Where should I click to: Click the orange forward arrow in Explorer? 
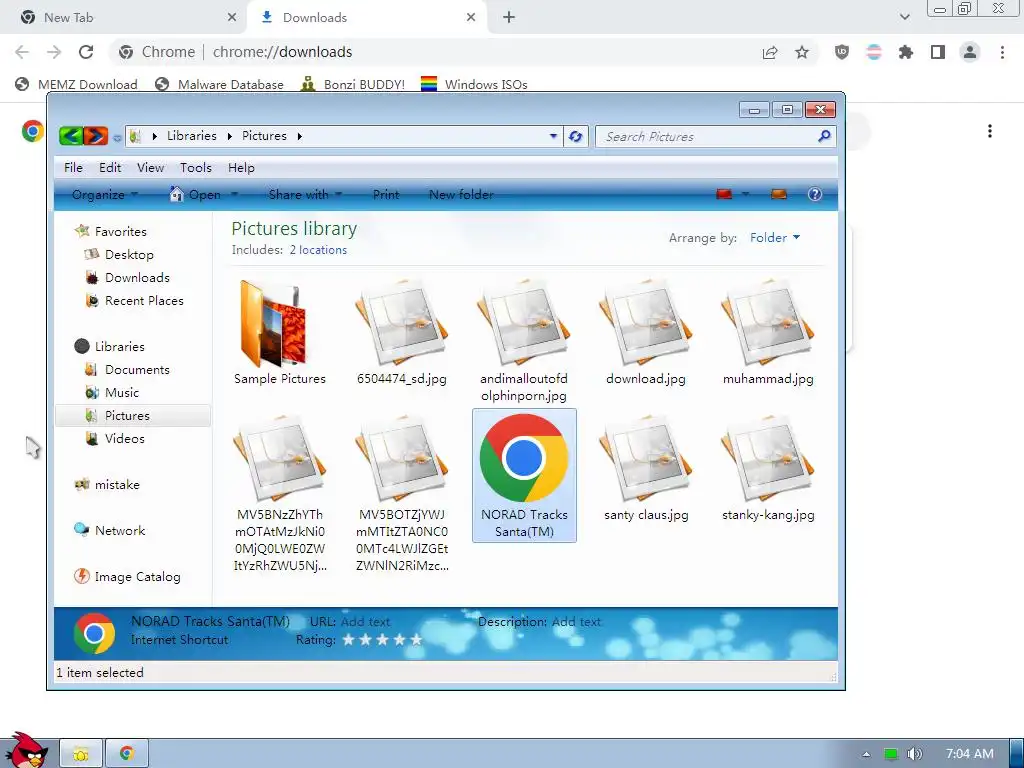(x=95, y=136)
